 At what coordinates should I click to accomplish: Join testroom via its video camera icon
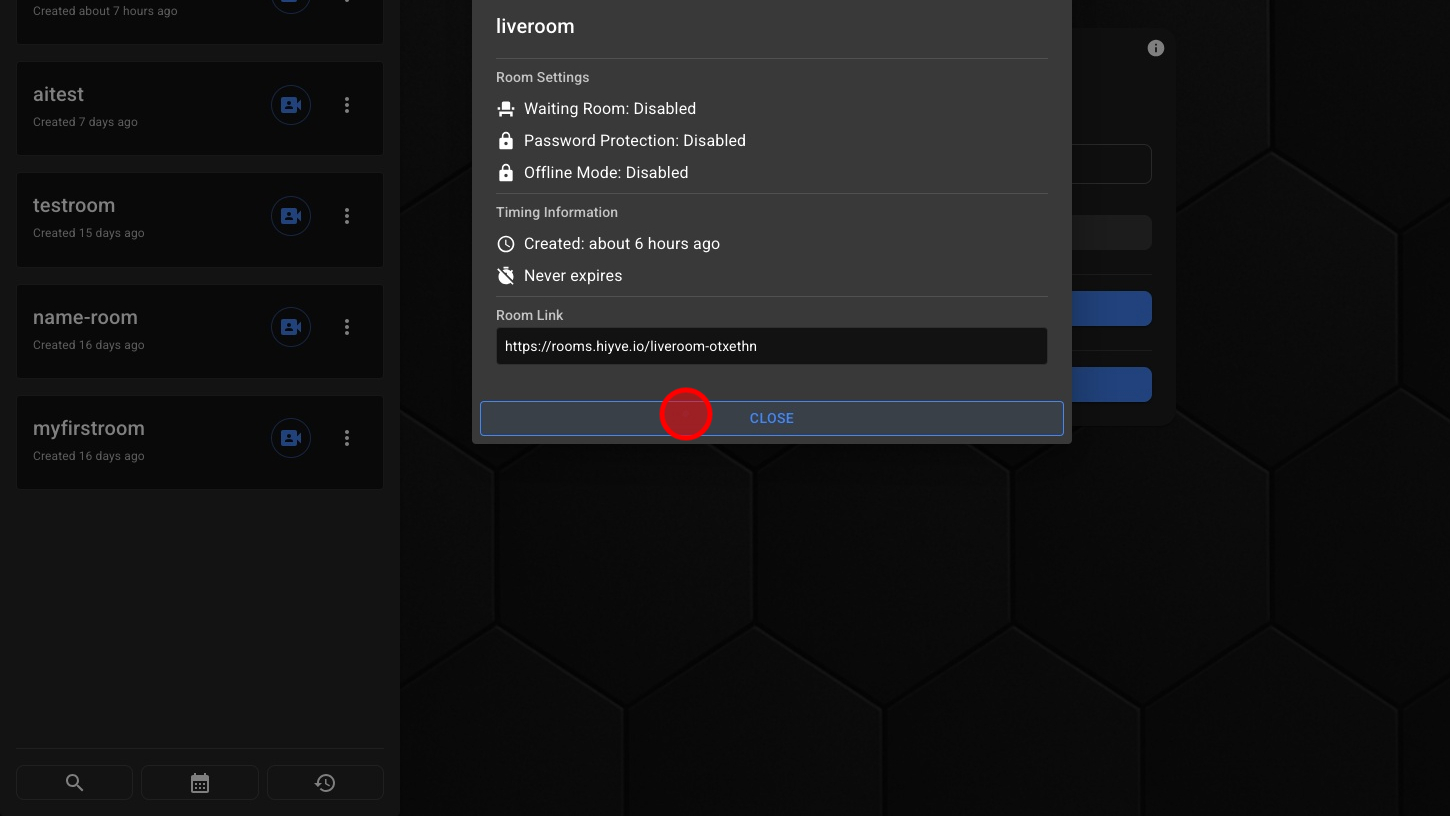(291, 216)
